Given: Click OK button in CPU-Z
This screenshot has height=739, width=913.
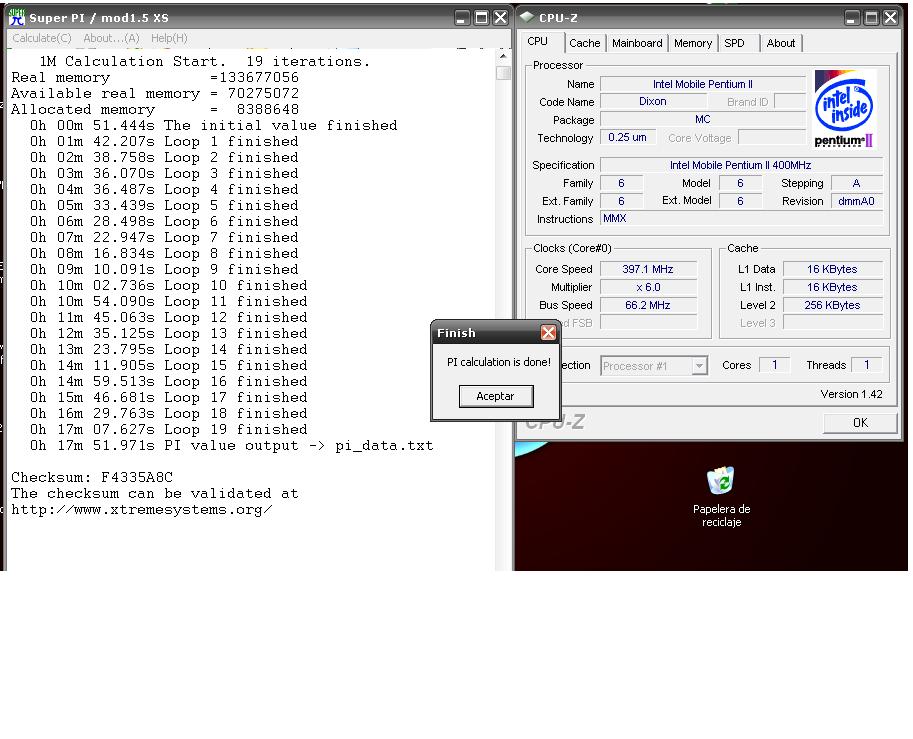Looking at the screenshot, I should click(860, 423).
